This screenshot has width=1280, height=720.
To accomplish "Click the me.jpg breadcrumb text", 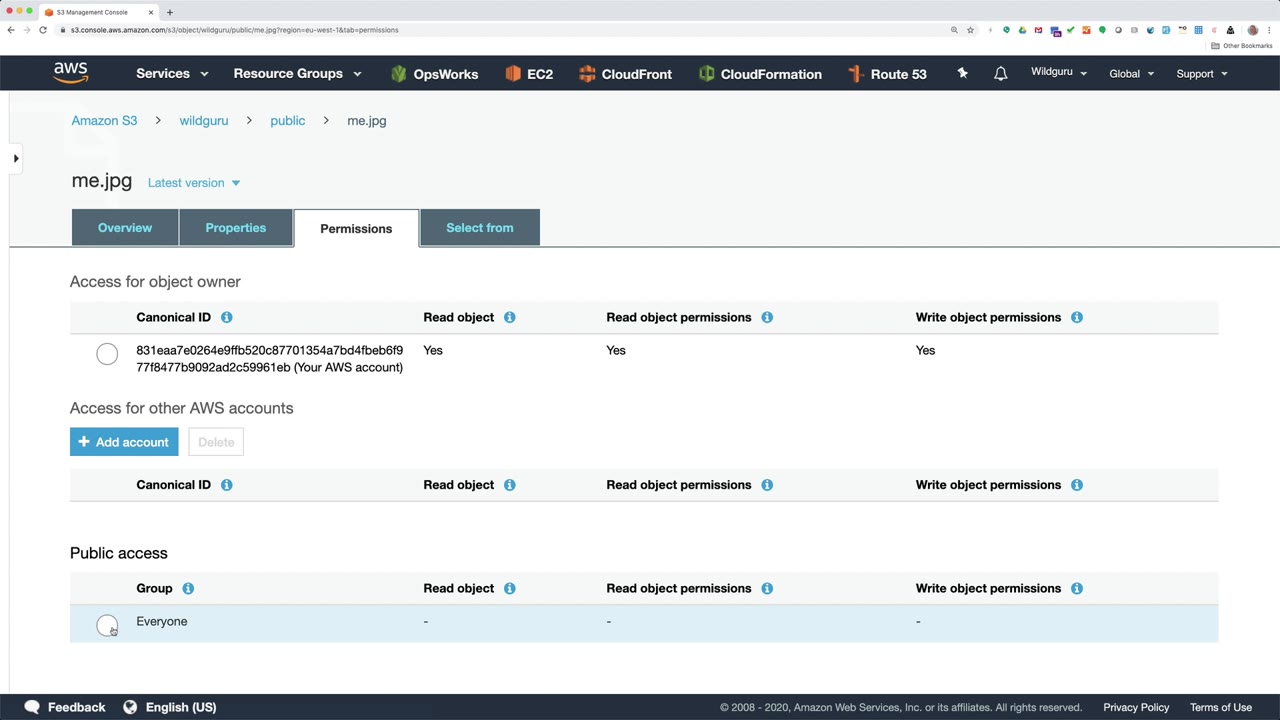I will pos(367,121).
